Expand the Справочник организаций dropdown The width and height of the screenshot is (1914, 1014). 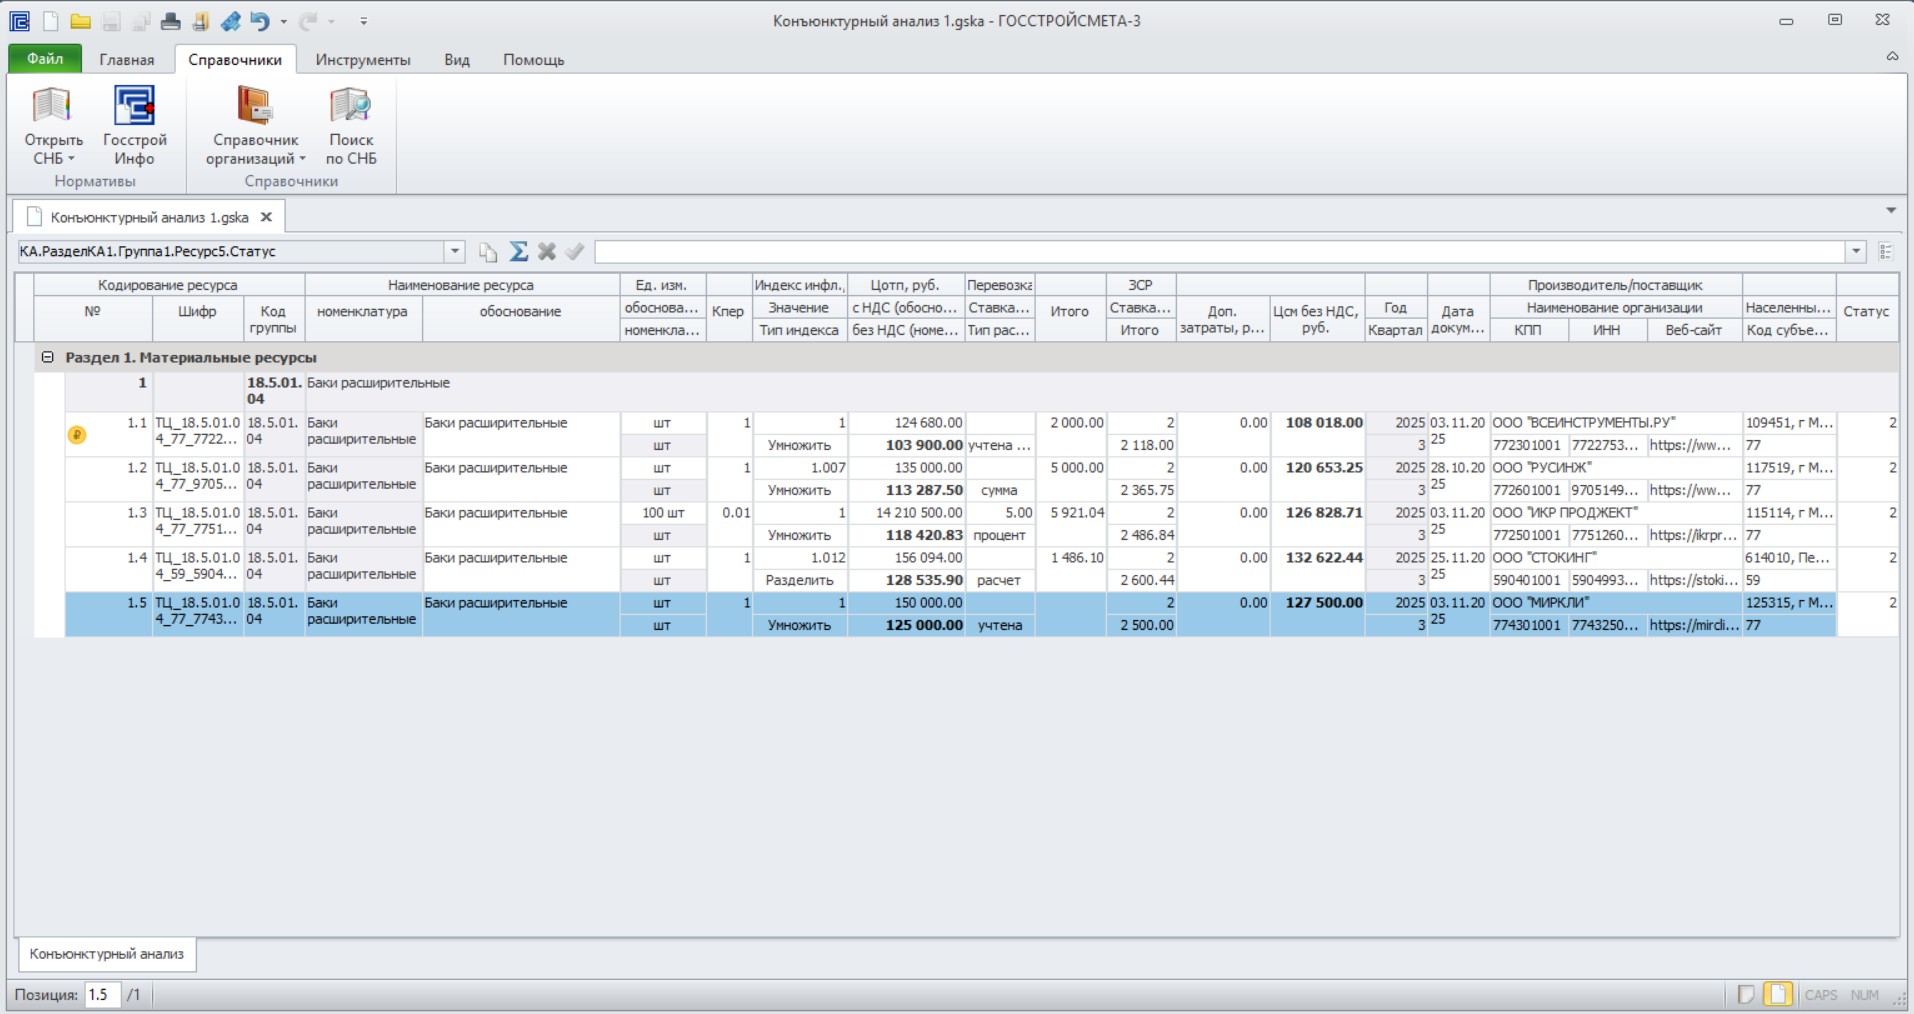click(x=255, y=126)
